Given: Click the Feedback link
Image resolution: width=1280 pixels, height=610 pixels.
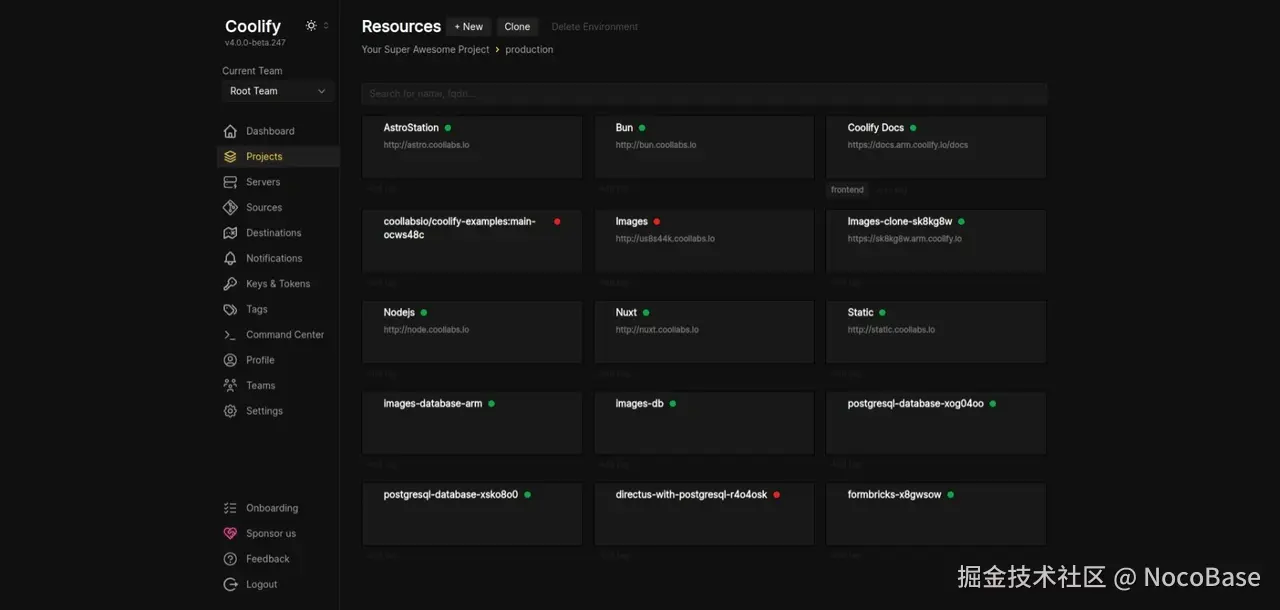Looking at the screenshot, I should pos(278,559).
